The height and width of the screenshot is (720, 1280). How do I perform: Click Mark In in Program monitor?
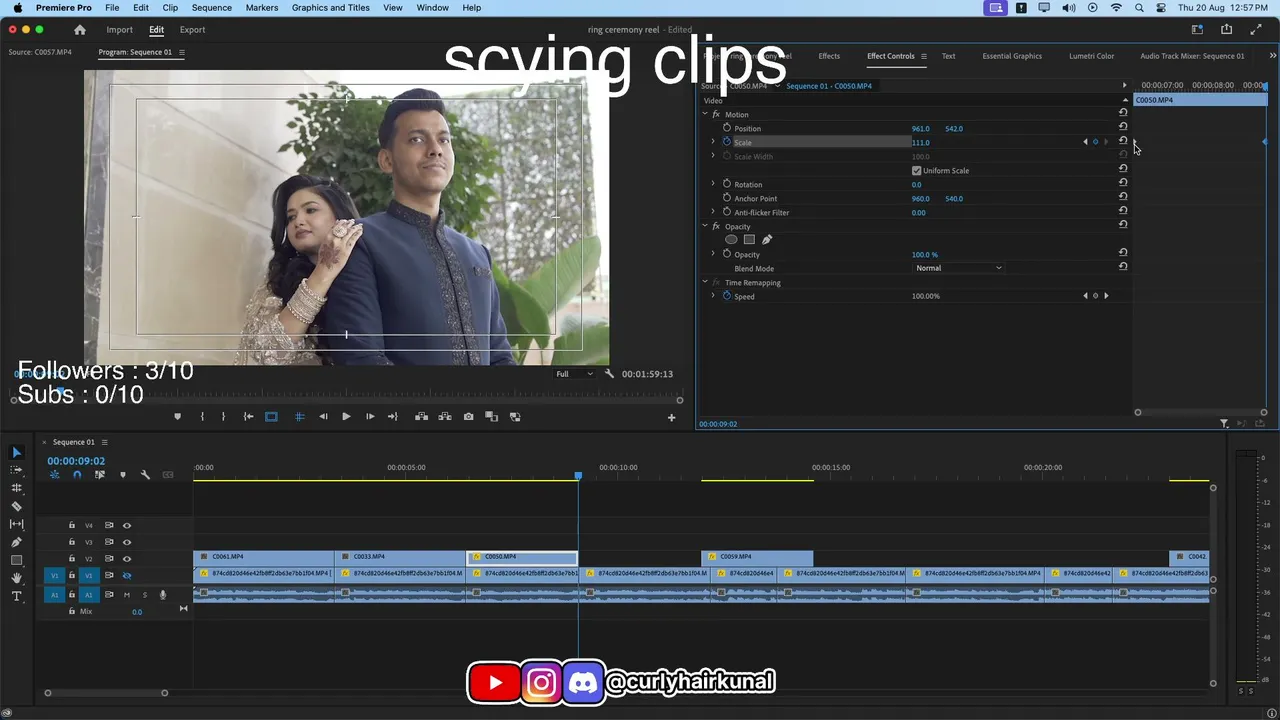[x=202, y=417]
